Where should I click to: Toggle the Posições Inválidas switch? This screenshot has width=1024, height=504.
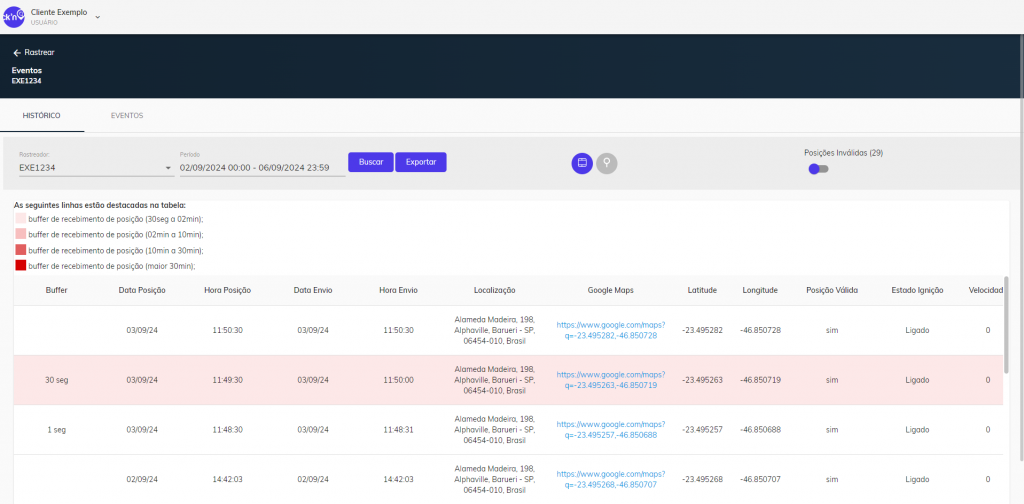tap(818, 169)
